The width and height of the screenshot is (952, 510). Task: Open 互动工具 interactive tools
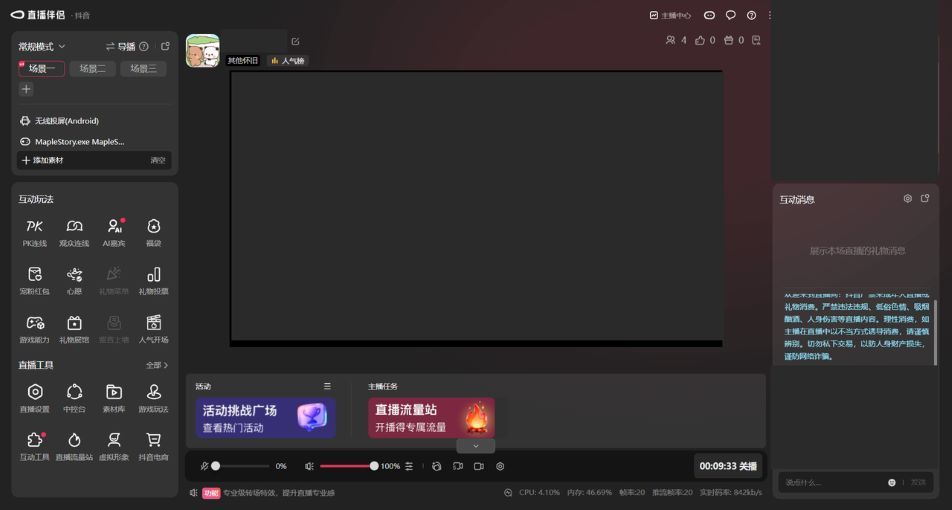click(35, 446)
